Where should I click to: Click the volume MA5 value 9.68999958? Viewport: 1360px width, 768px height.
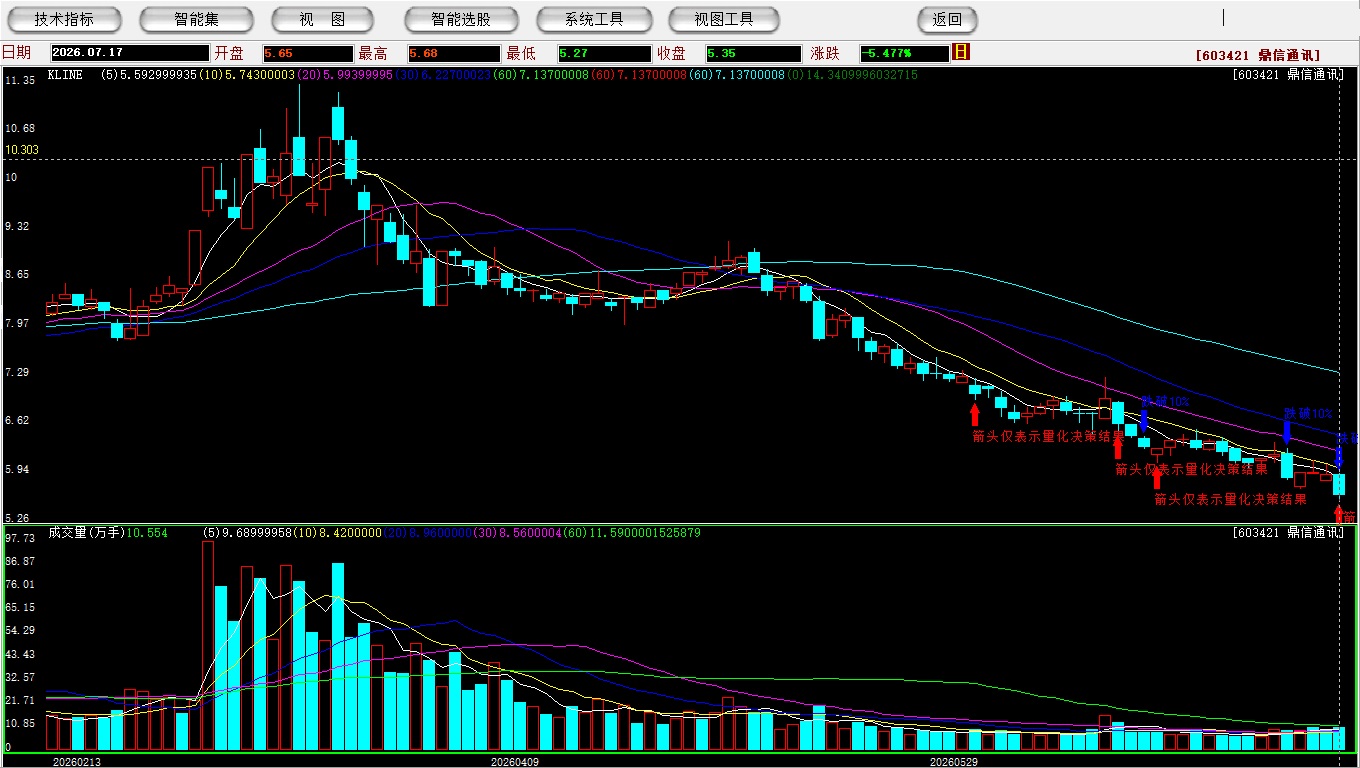coord(257,533)
